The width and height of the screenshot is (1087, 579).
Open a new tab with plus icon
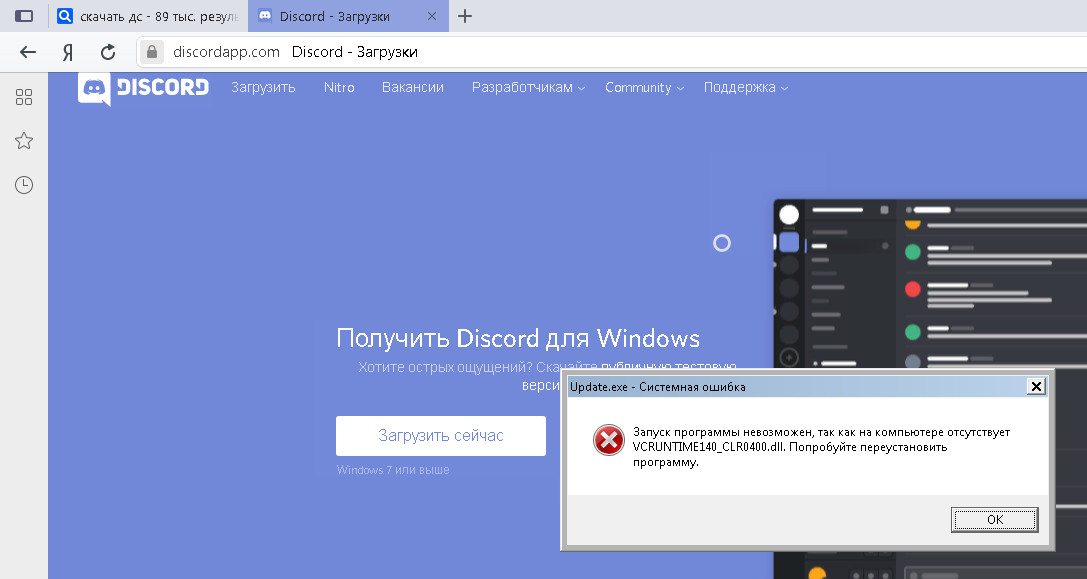pos(465,16)
